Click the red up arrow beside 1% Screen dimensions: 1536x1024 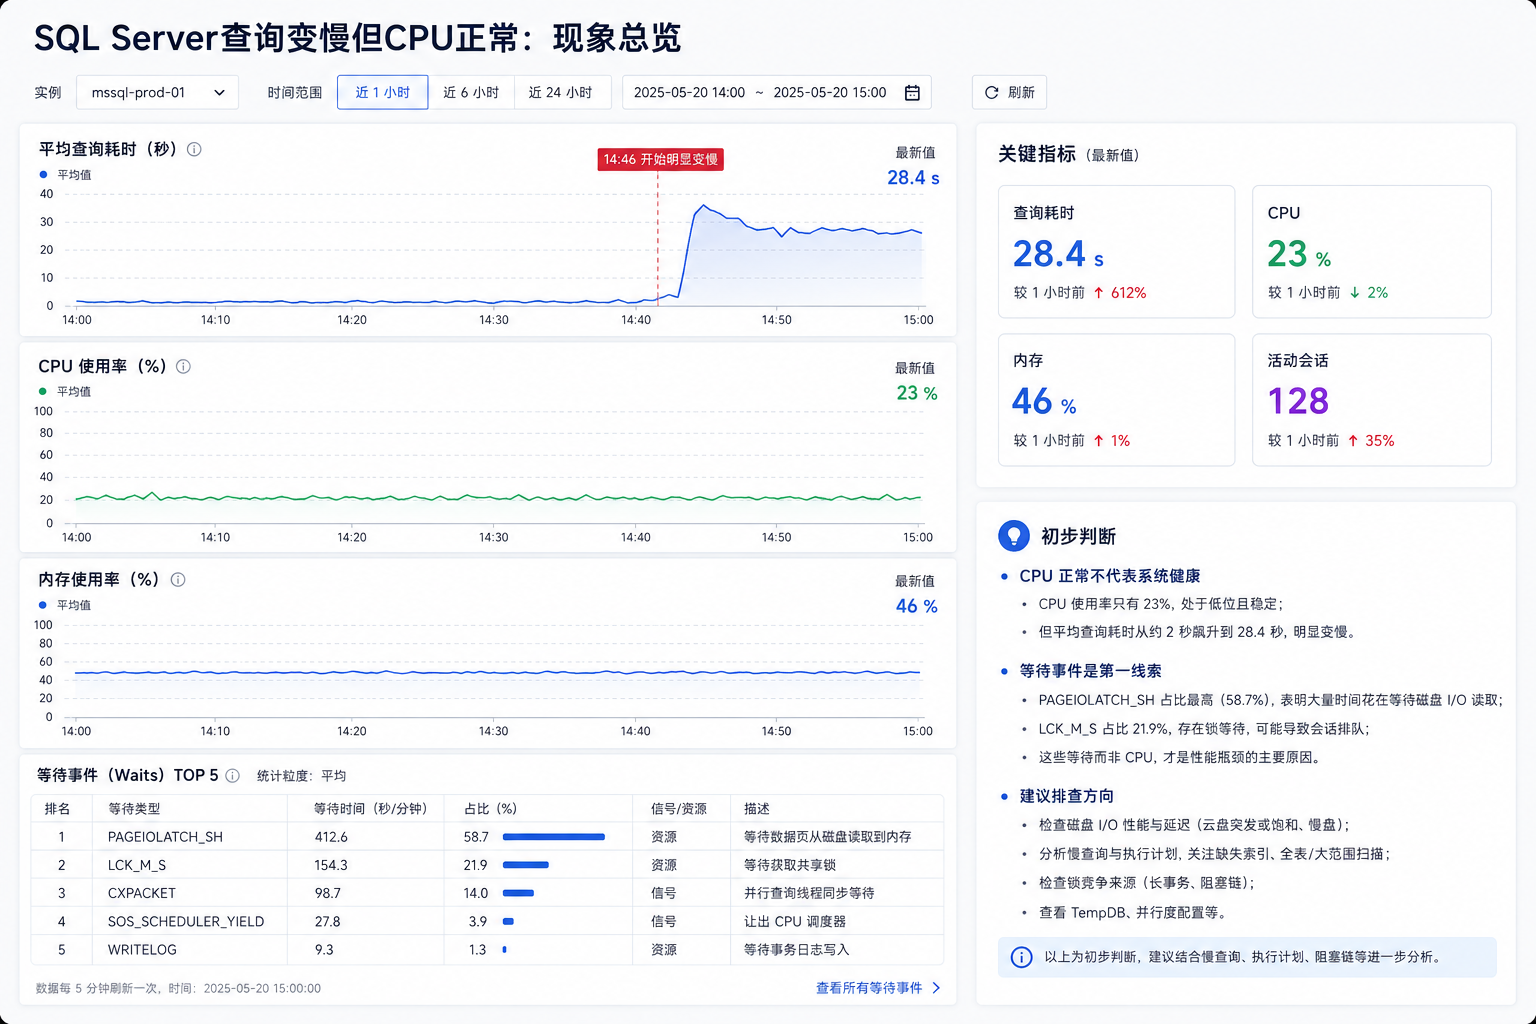[x=1099, y=441]
